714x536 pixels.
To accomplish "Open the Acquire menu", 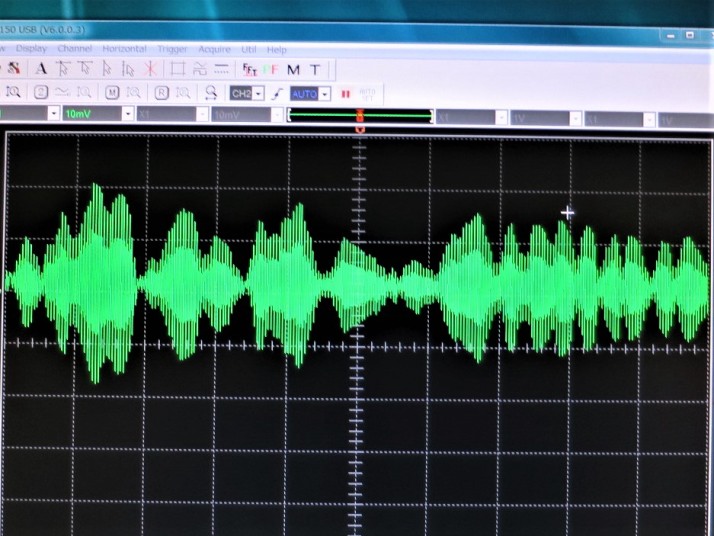I will pyautogui.click(x=214, y=48).
